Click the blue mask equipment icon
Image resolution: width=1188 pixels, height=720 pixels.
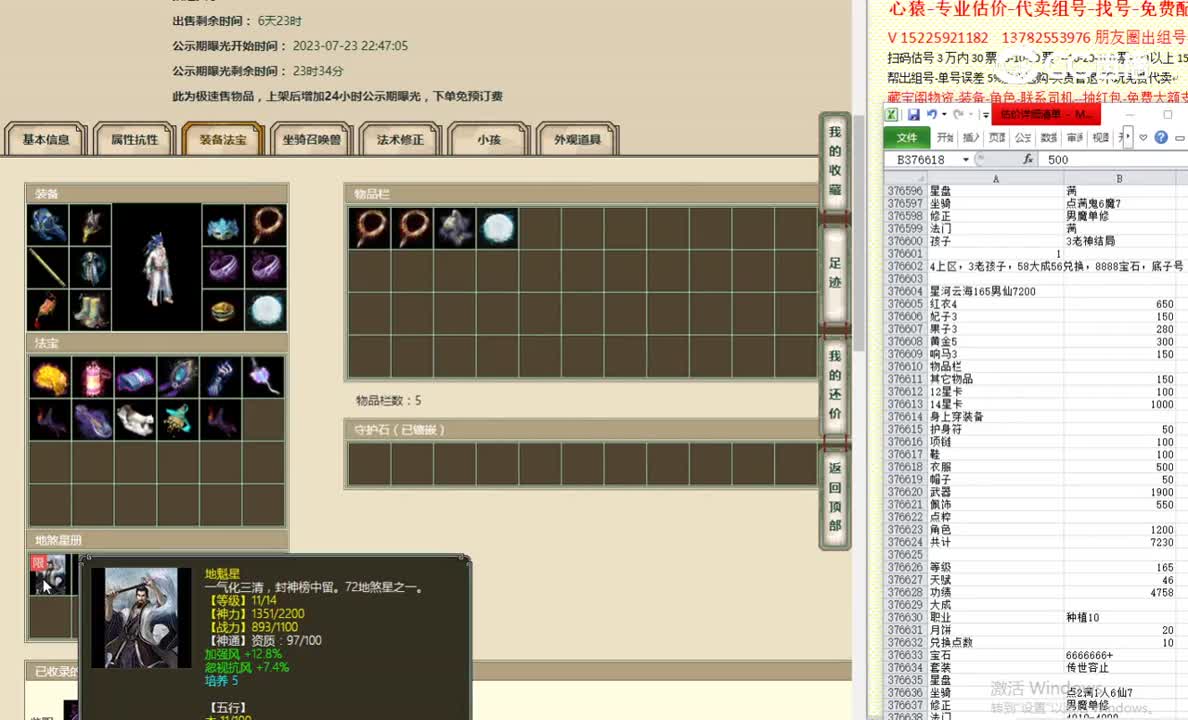click(x=224, y=227)
